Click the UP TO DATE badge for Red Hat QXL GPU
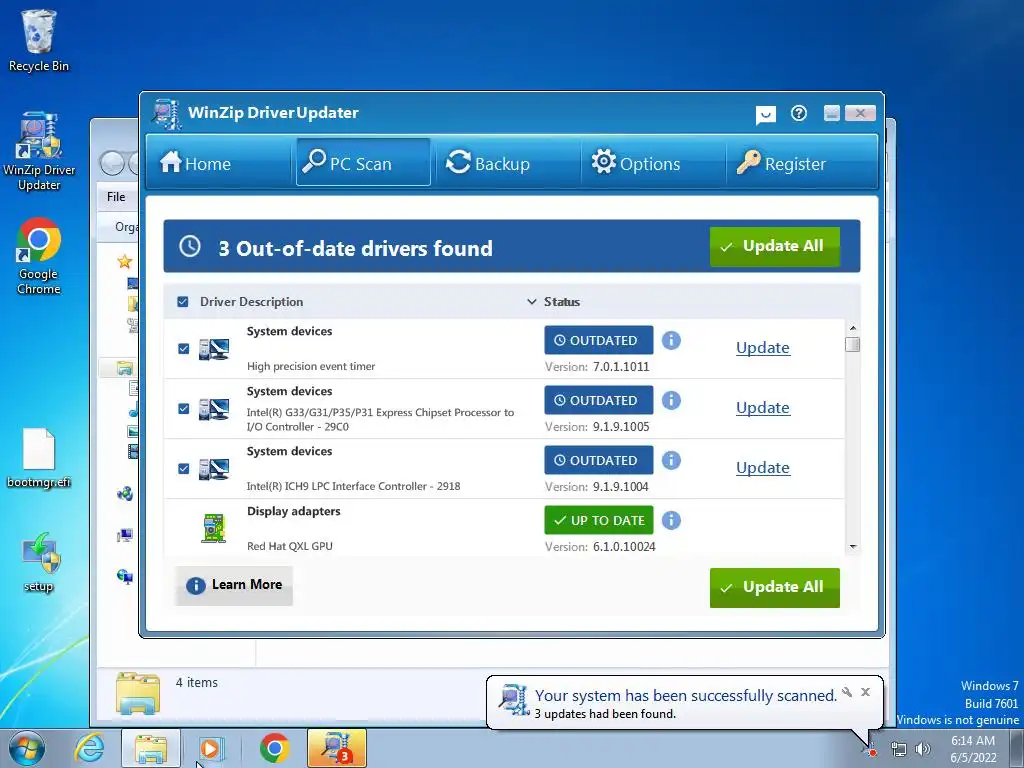The height and width of the screenshot is (768, 1024). click(x=599, y=520)
